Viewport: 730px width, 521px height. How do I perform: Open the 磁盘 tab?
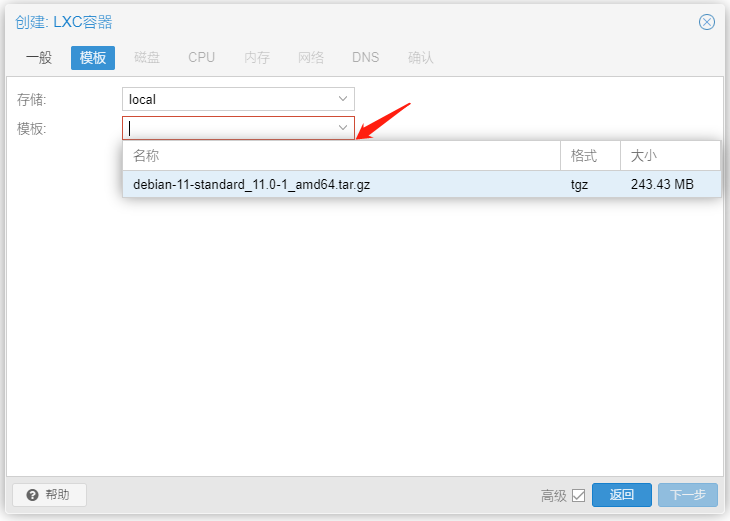coord(147,58)
